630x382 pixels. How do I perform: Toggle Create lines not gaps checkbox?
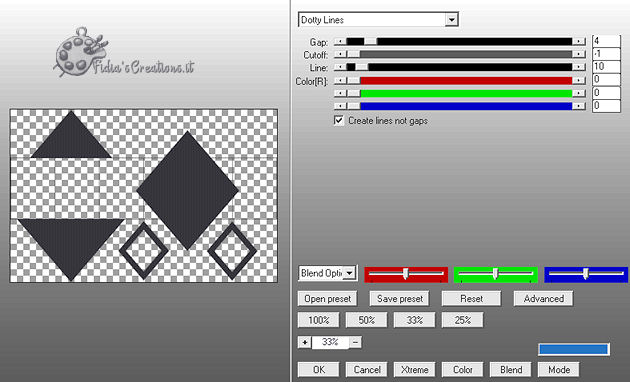(x=339, y=121)
